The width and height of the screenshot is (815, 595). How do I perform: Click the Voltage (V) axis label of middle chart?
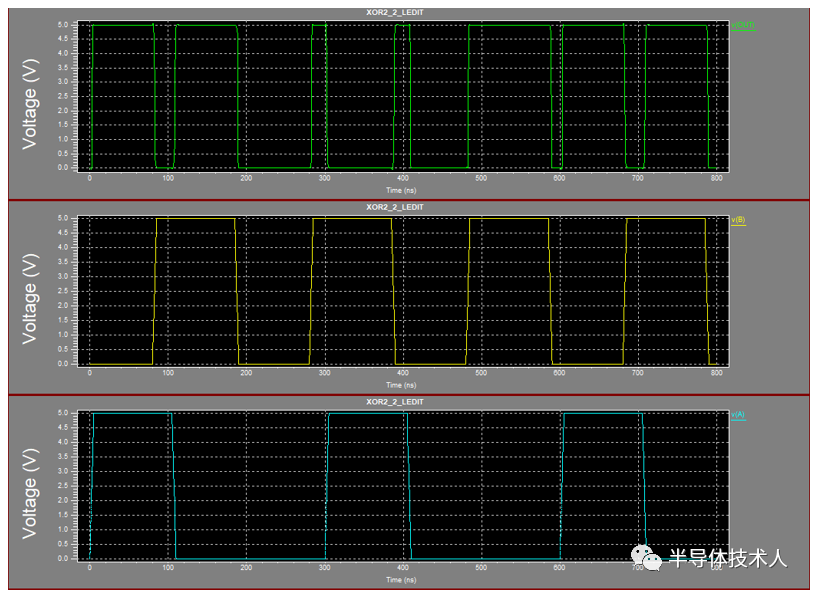[30, 299]
